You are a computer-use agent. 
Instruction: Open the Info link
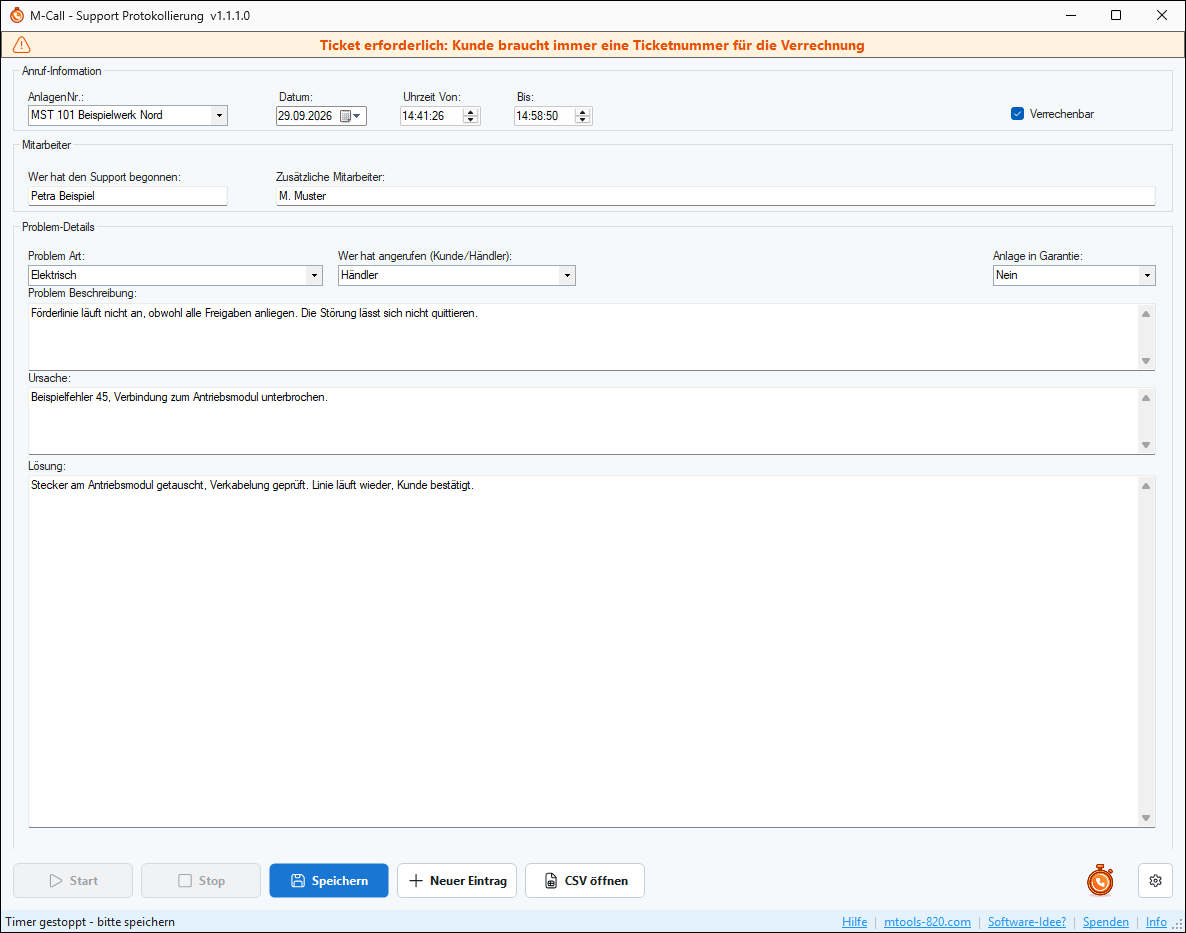(1157, 922)
